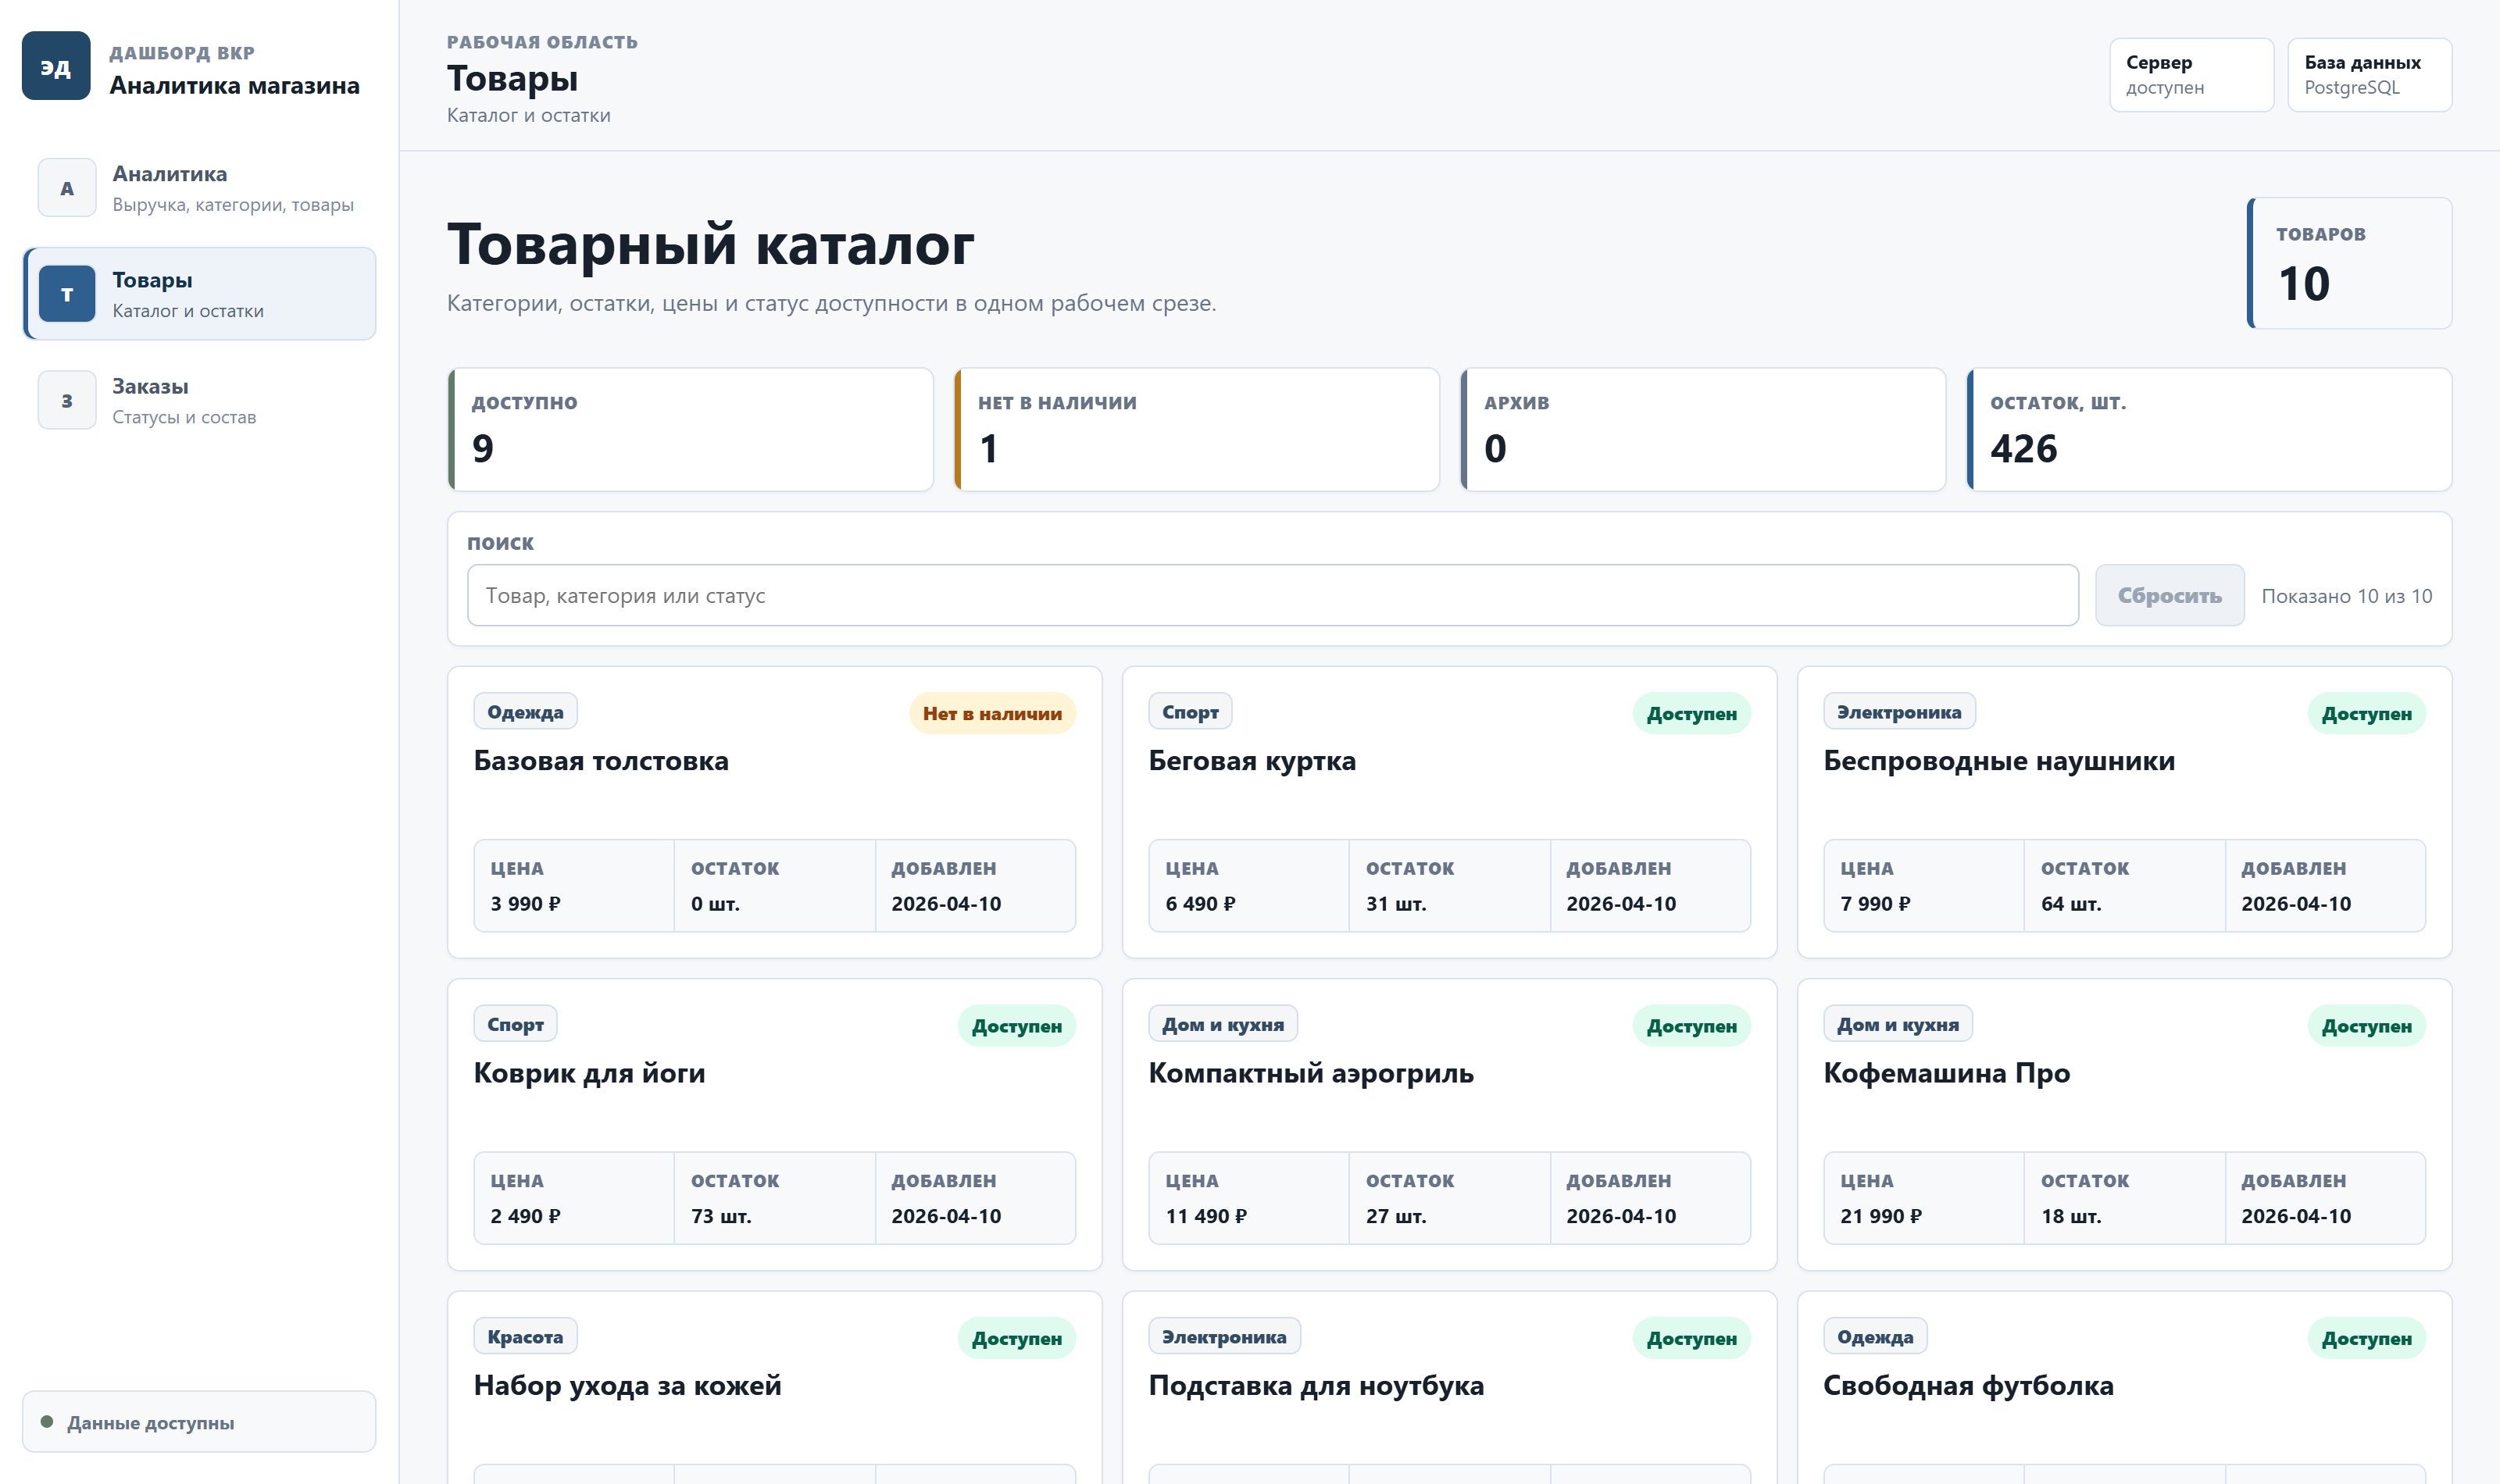The height and width of the screenshot is (1484, 2500).
Task: Click price '3 990 ₽' of Базовая толстовка
Action: coord(525,903)
